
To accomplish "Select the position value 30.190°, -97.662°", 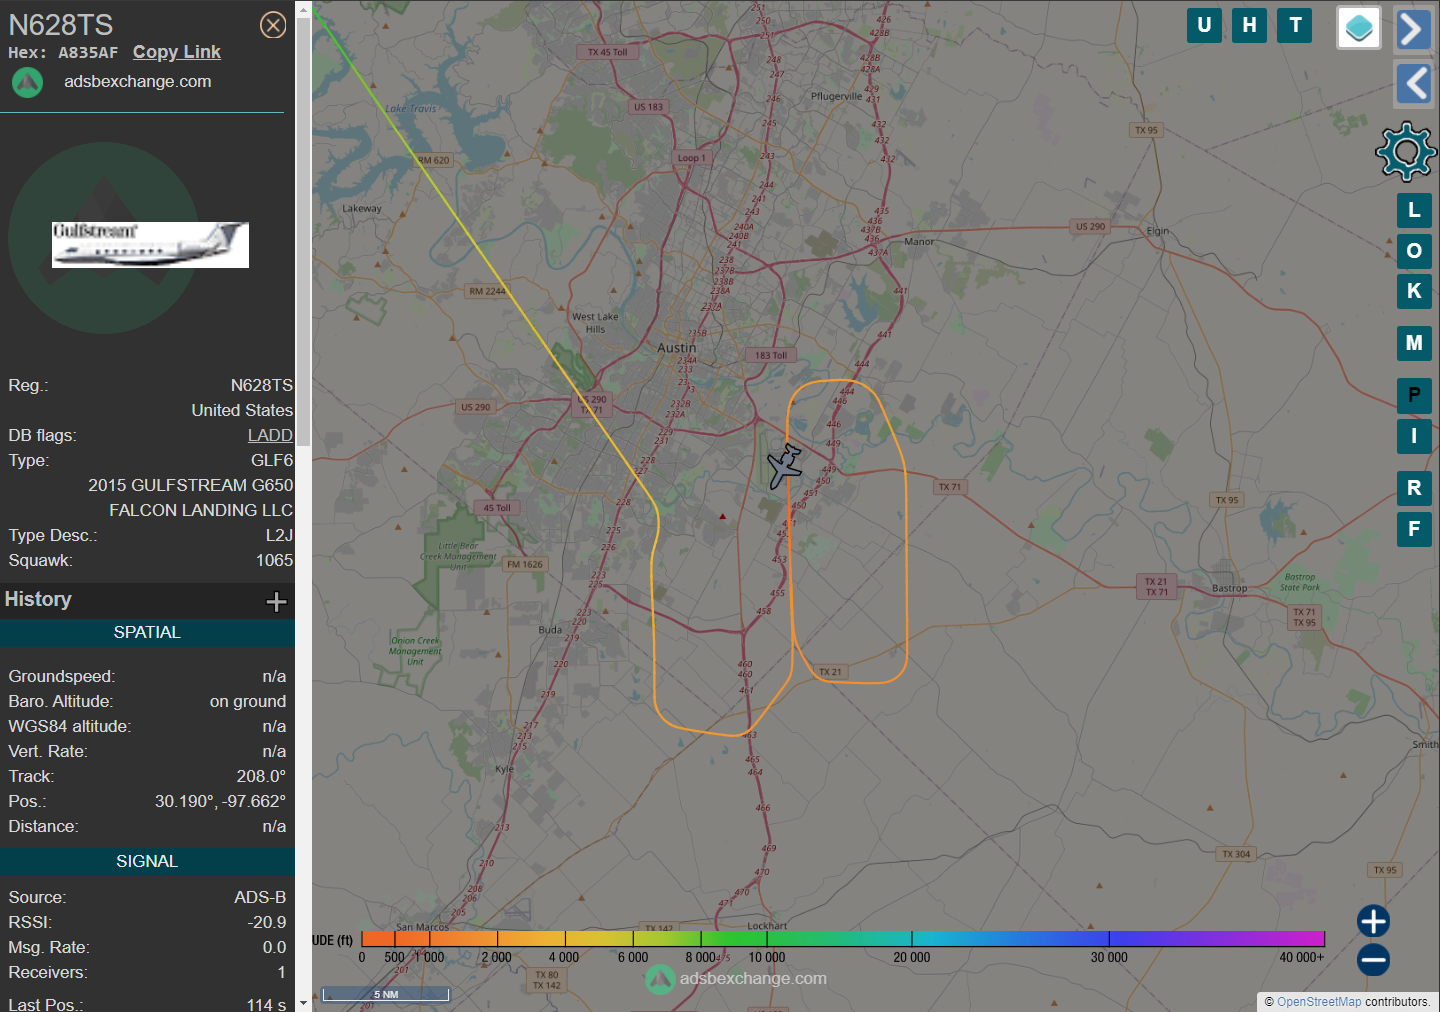I will [x=220, y=802].
